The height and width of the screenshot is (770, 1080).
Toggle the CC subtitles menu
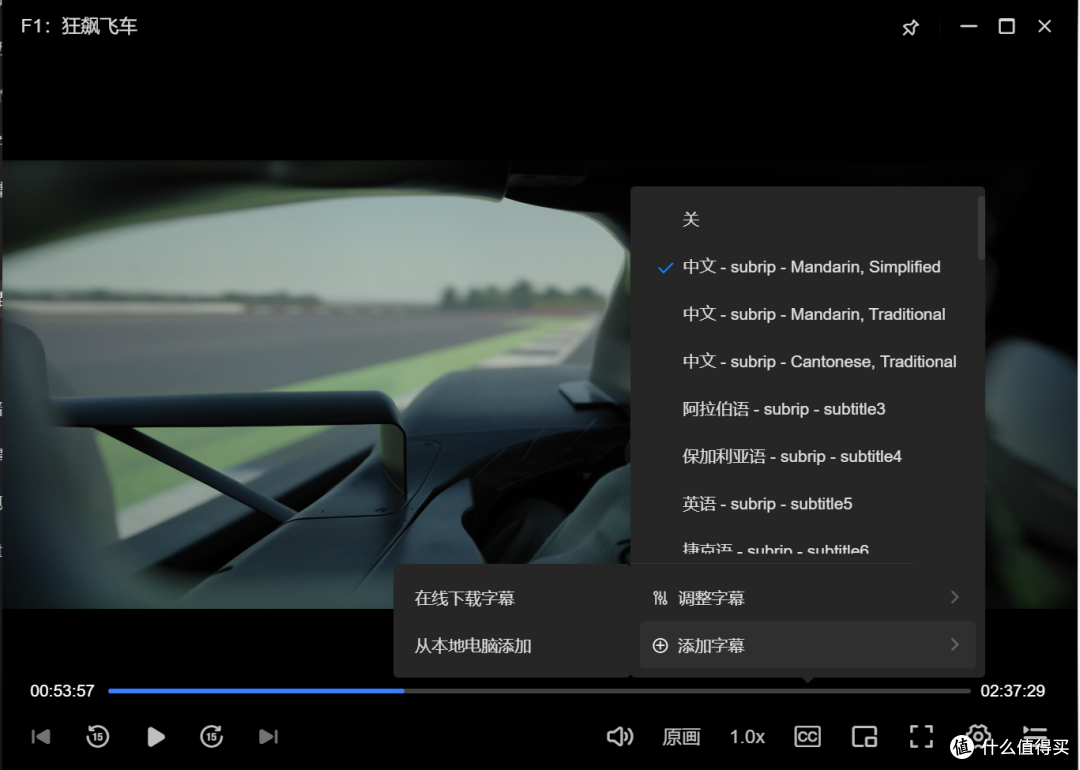(807, 736)
